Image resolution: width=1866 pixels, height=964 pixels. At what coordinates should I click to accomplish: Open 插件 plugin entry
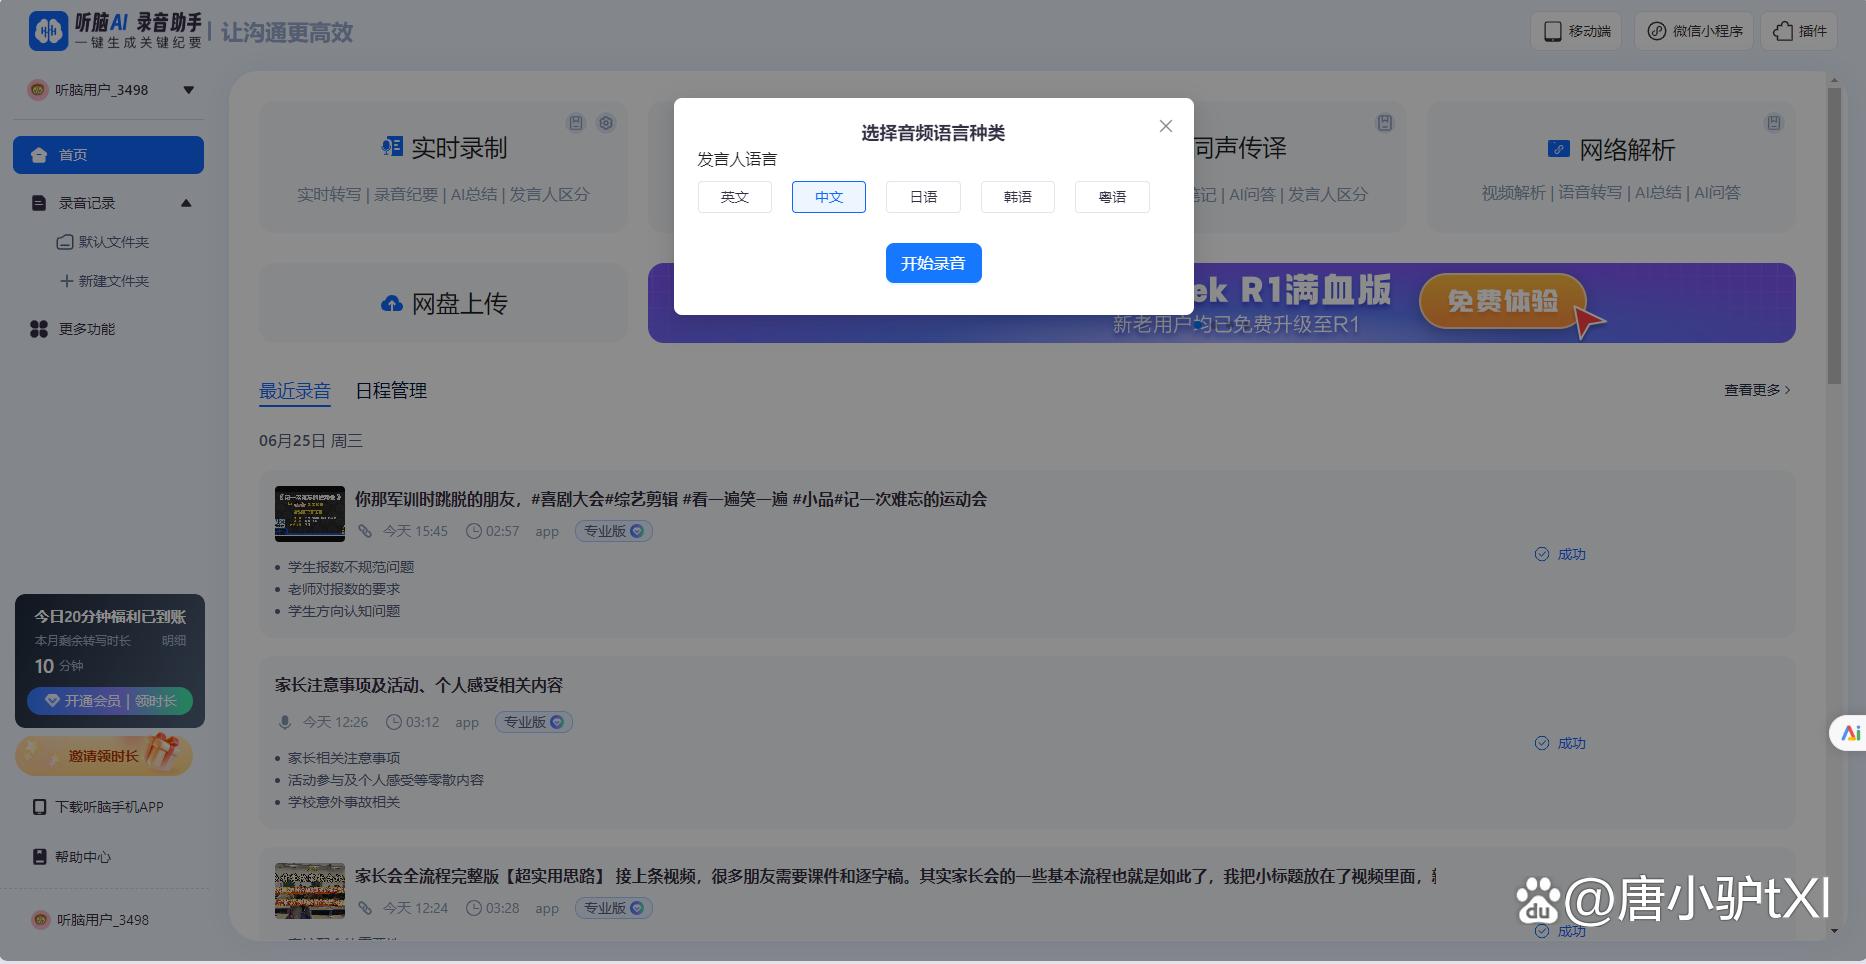tap(1798, 30)
